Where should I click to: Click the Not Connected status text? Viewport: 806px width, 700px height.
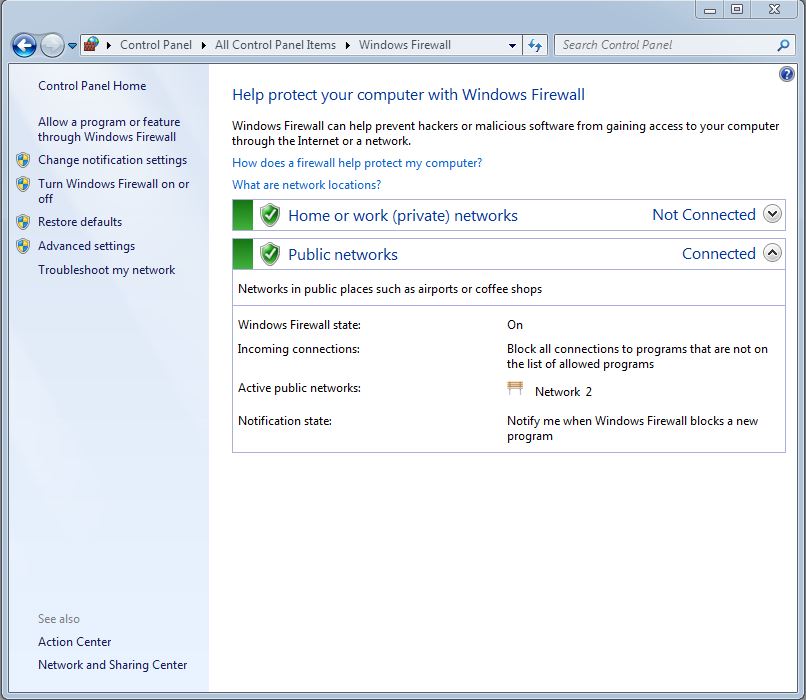(704, 215)
